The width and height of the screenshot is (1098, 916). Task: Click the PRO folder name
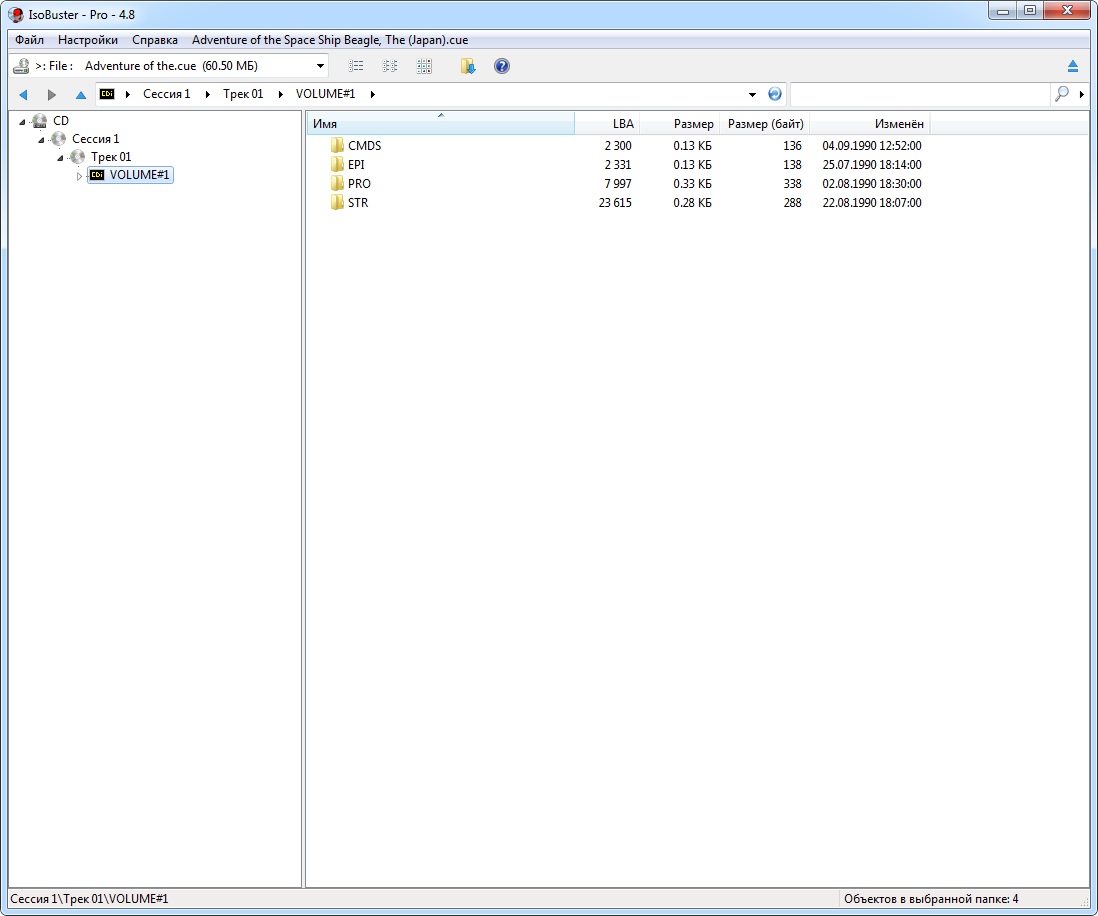pos(359,183)
